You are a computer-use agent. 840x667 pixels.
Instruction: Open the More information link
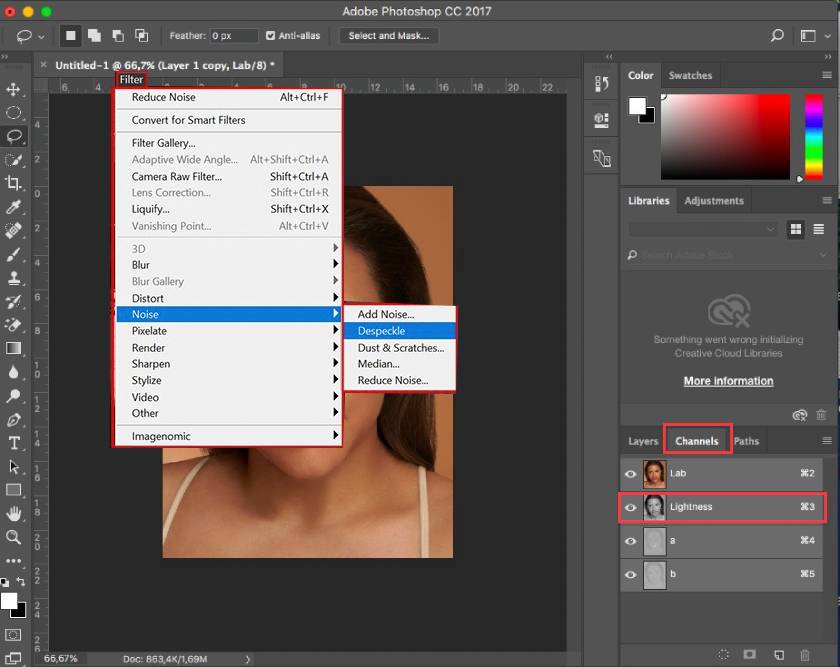pos(728,381)
